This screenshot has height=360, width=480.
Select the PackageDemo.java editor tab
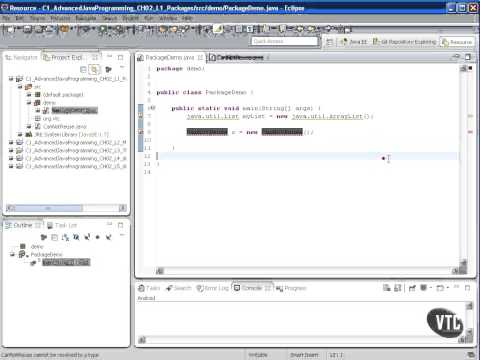[170, 58]
